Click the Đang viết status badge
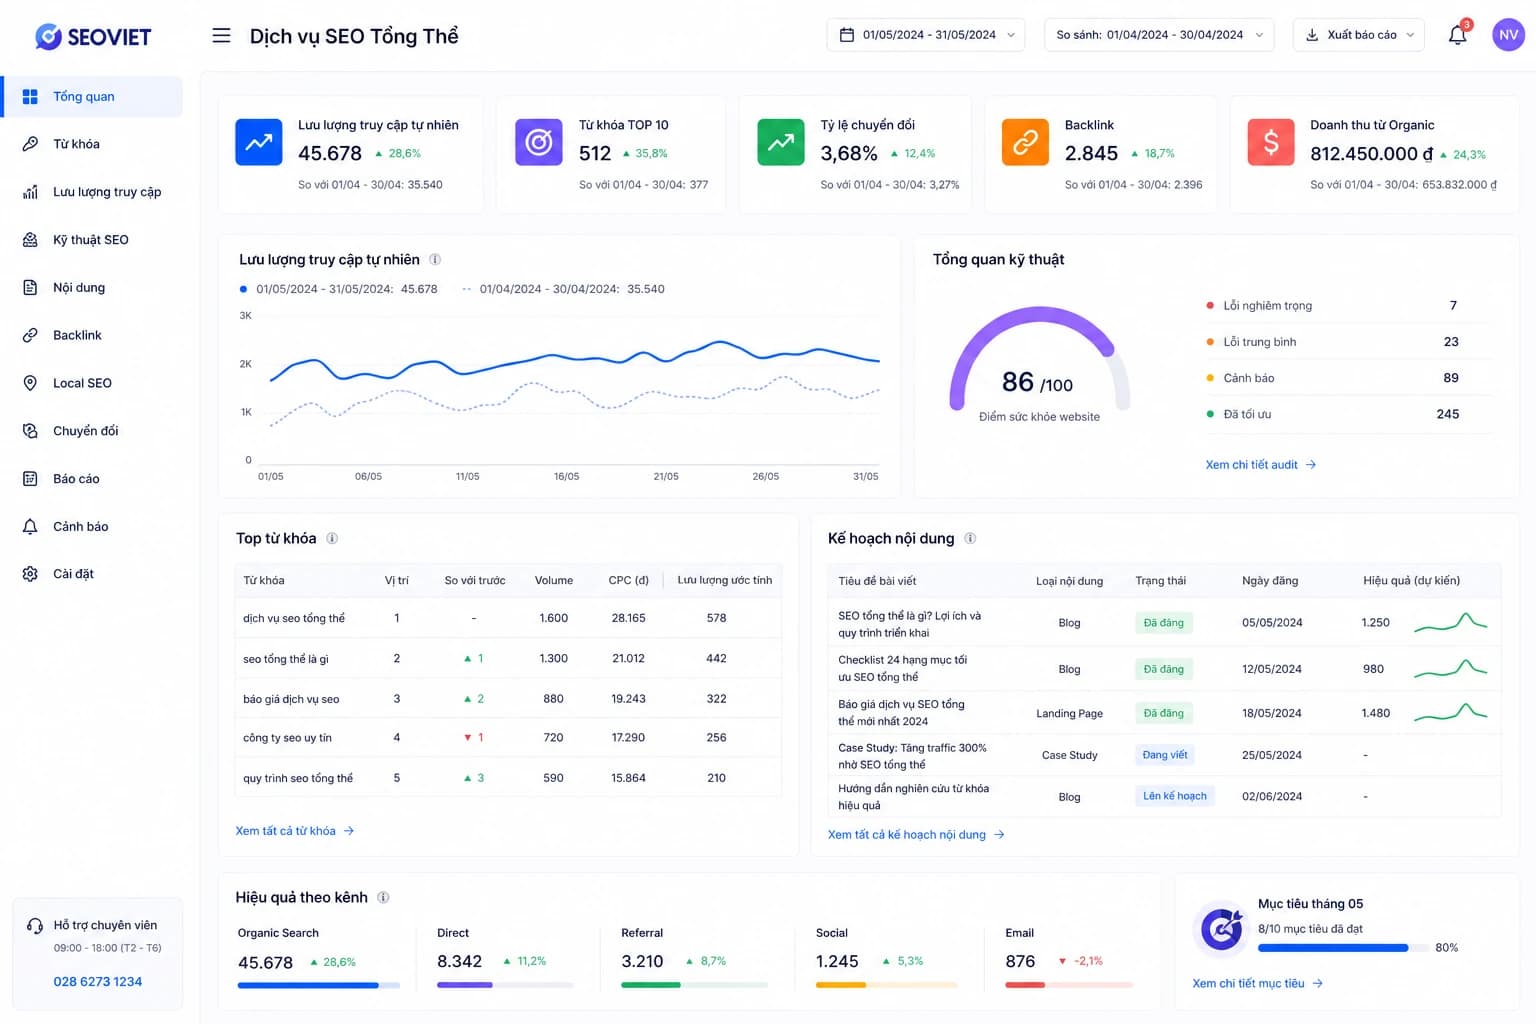Image resolution: width=1536 pixels, height=1024 pixels. 1165,755
